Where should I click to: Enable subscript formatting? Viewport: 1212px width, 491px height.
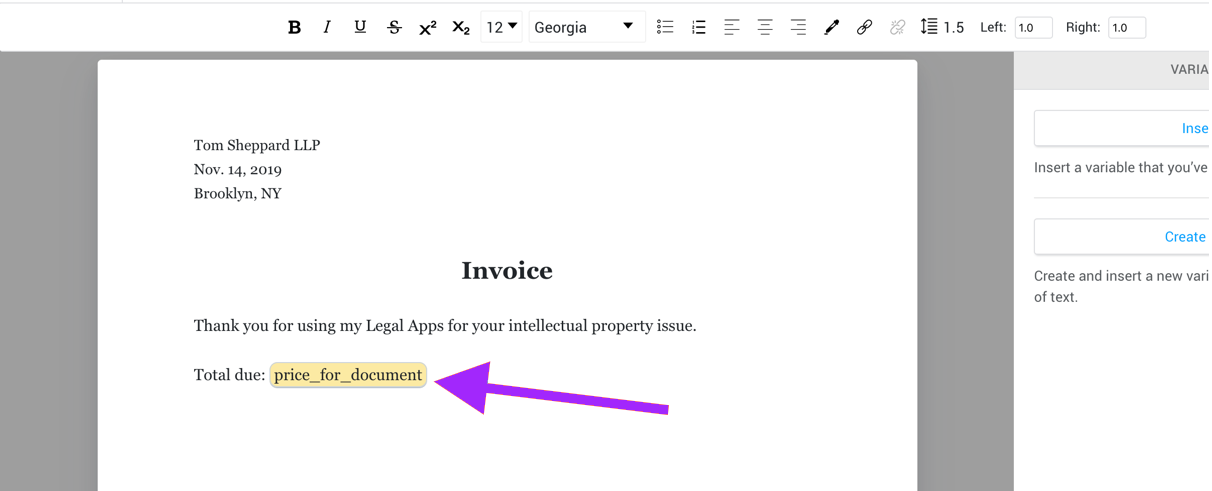coord(461,28)
